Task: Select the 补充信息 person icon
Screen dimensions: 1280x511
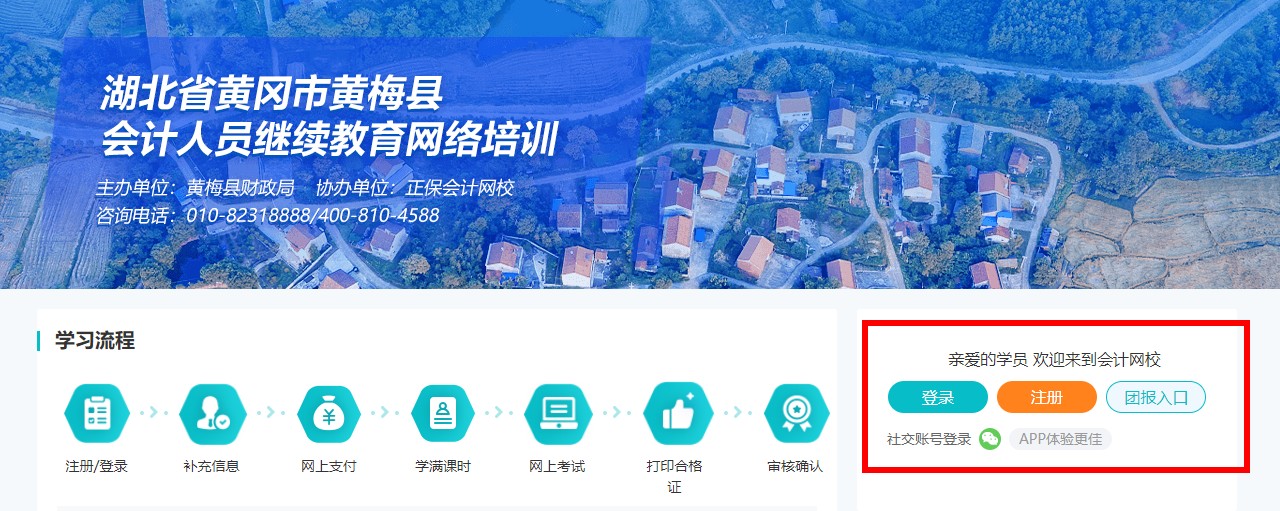Action: coord(212,414)
